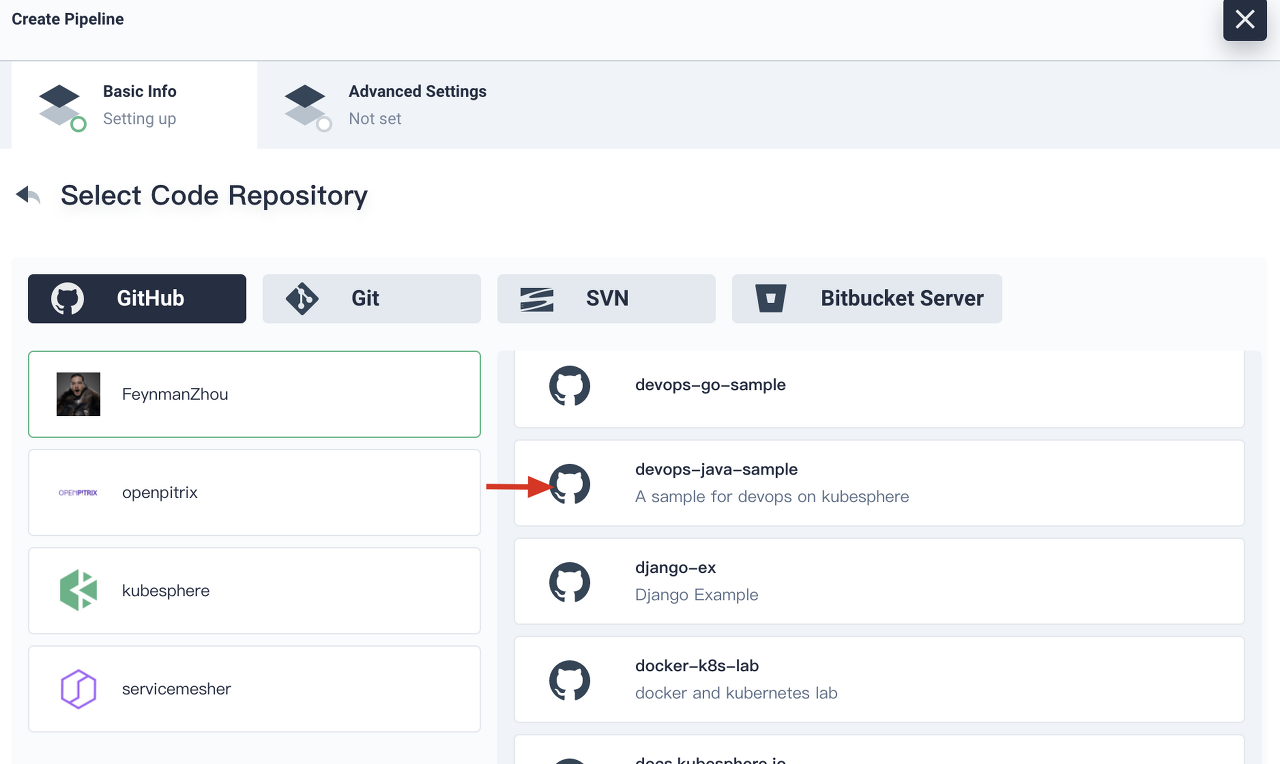Click the 'Django Example' description text
Screen dimensions: 1280x764
coord(697,594)
